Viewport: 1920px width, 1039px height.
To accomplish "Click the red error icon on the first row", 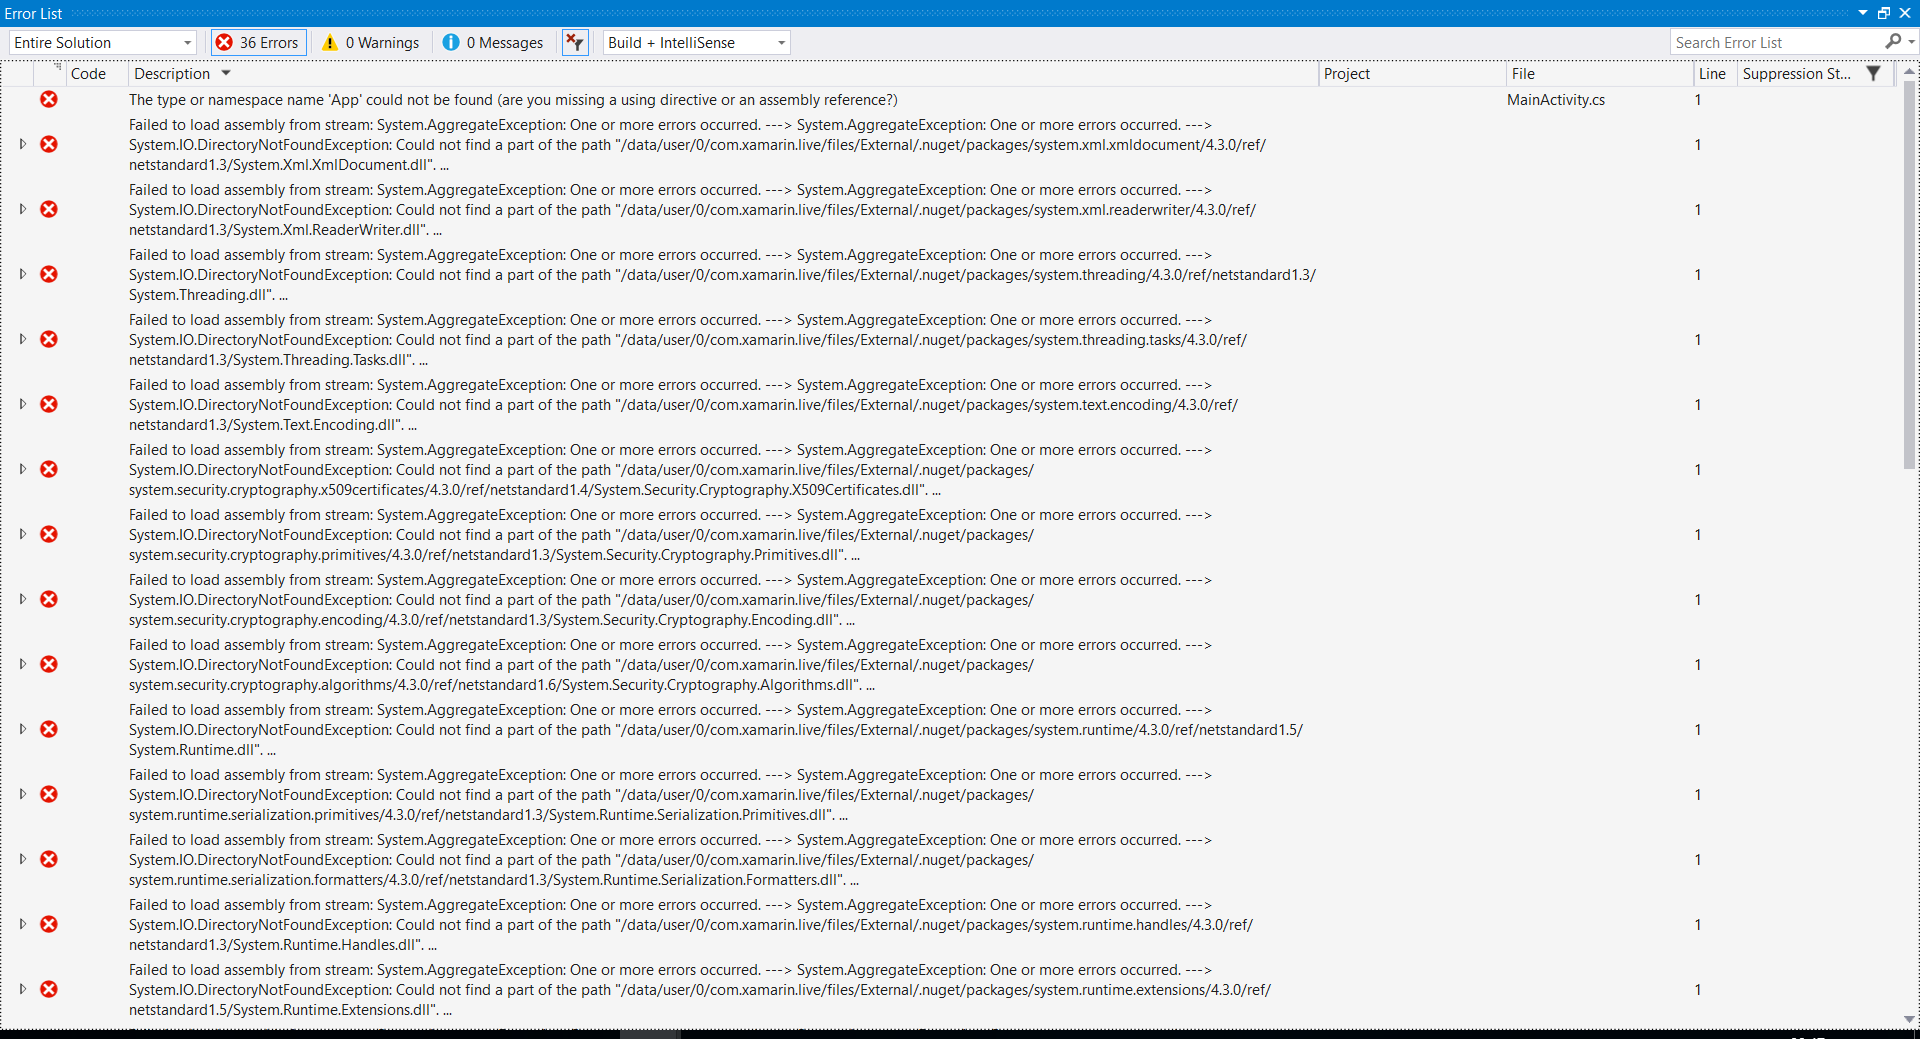I will point(49,99).
